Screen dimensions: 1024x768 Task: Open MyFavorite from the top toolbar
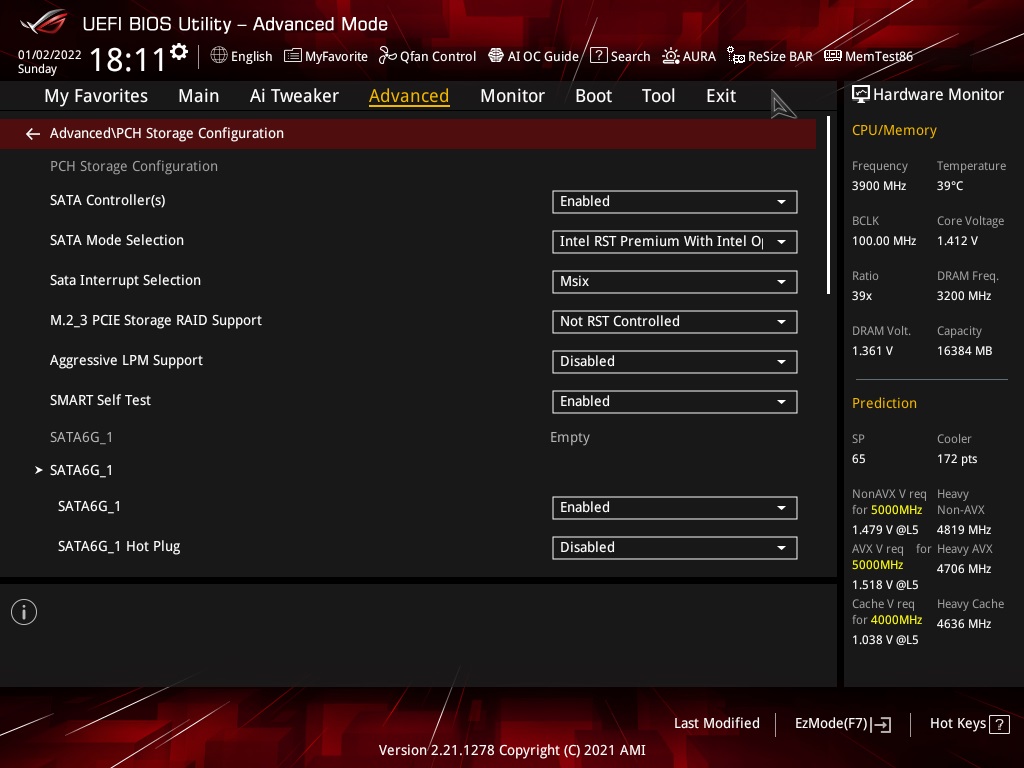(326, 57)
